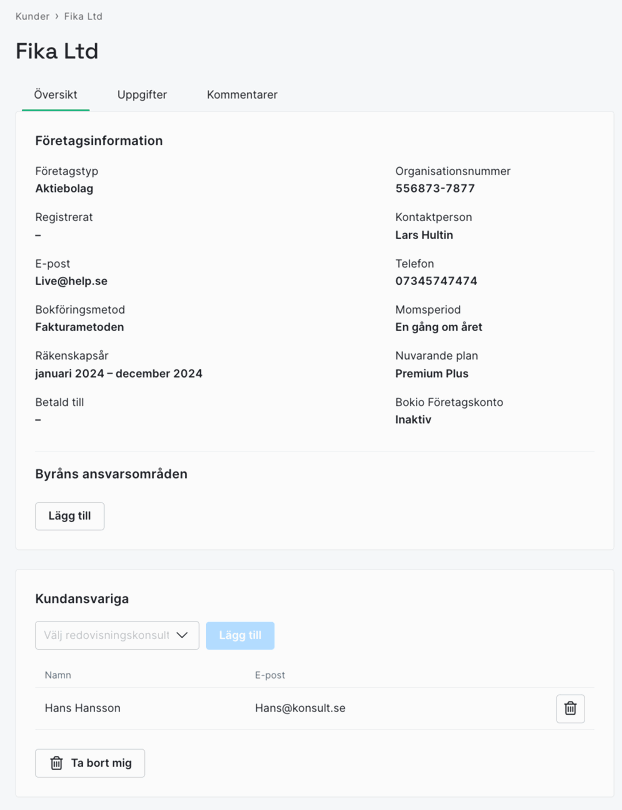Click the organisation number 556873-7877

pos(435,188)
